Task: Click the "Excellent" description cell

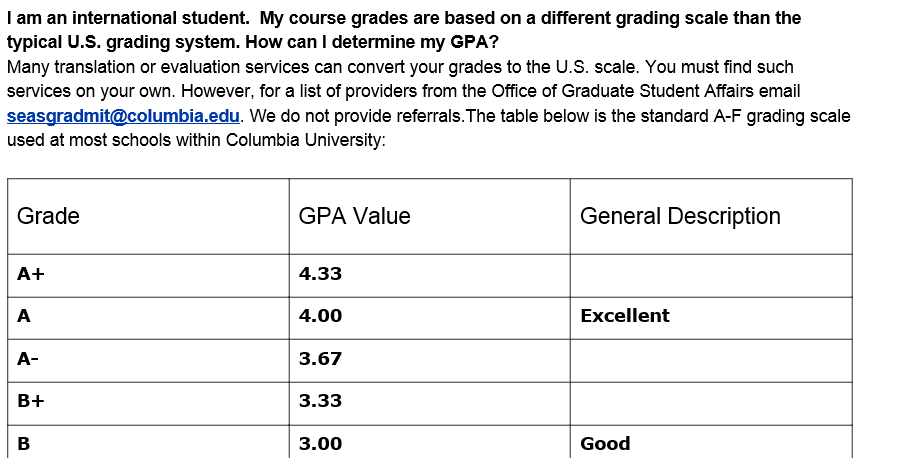Action: [625, 316]
